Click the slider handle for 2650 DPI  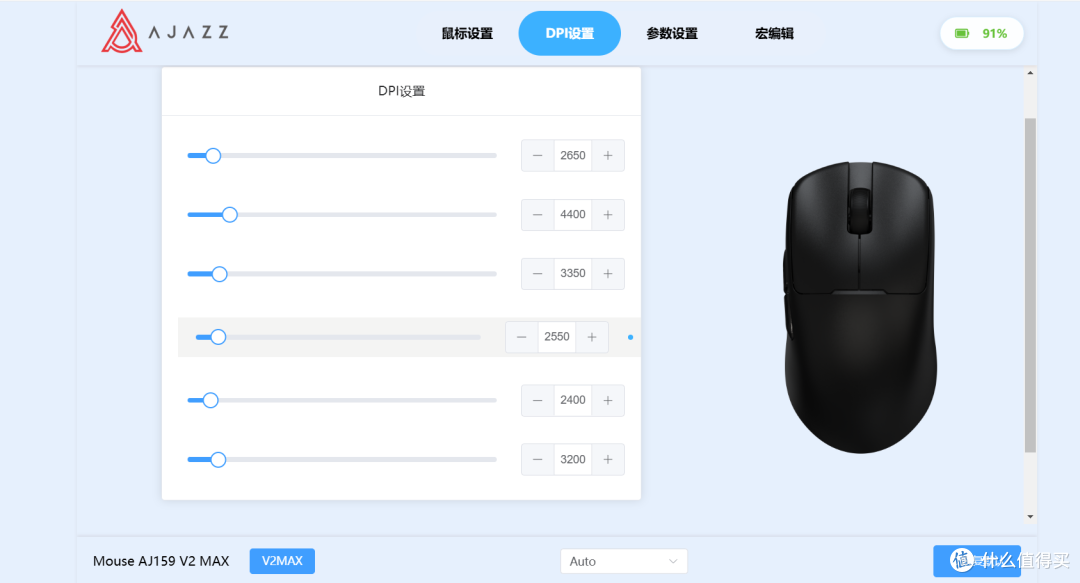tap(214, 156)
